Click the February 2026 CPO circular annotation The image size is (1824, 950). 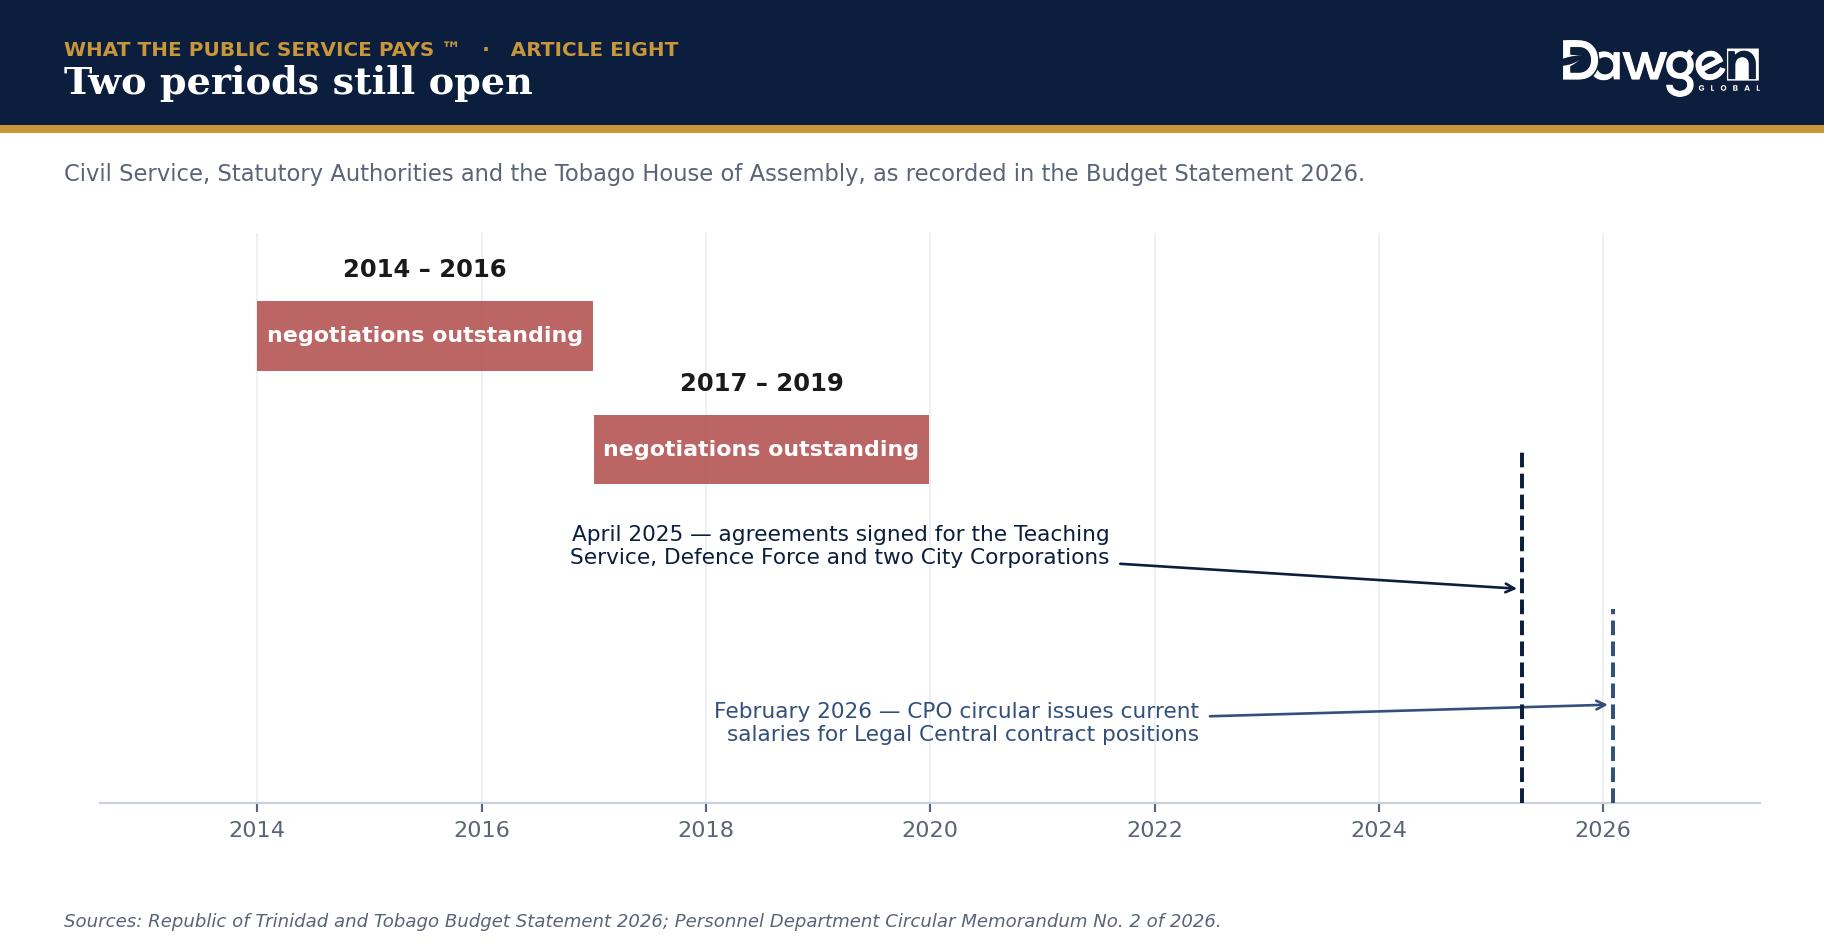[956, 723]
